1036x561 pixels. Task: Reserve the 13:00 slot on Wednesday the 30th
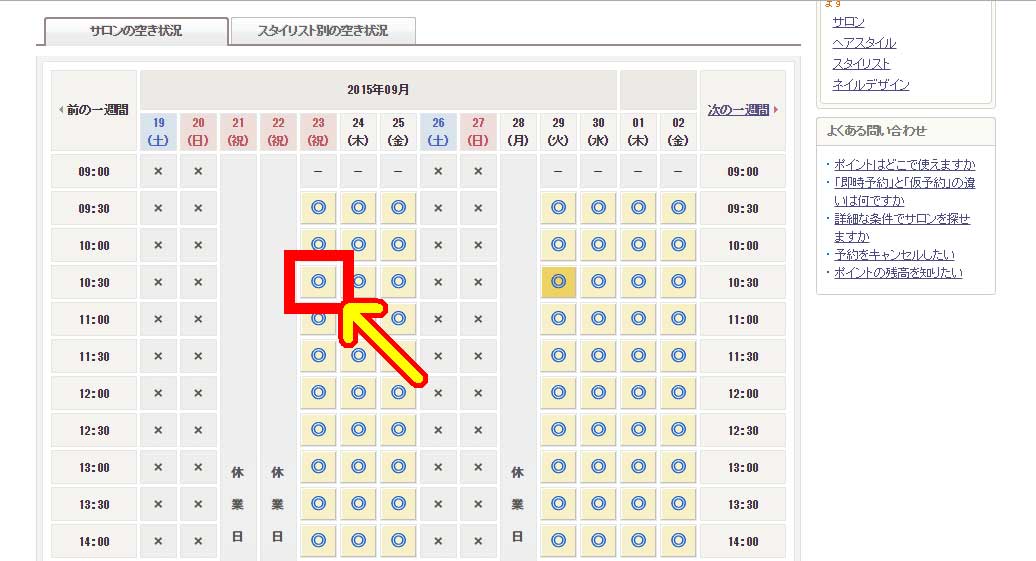coord(598,467)
